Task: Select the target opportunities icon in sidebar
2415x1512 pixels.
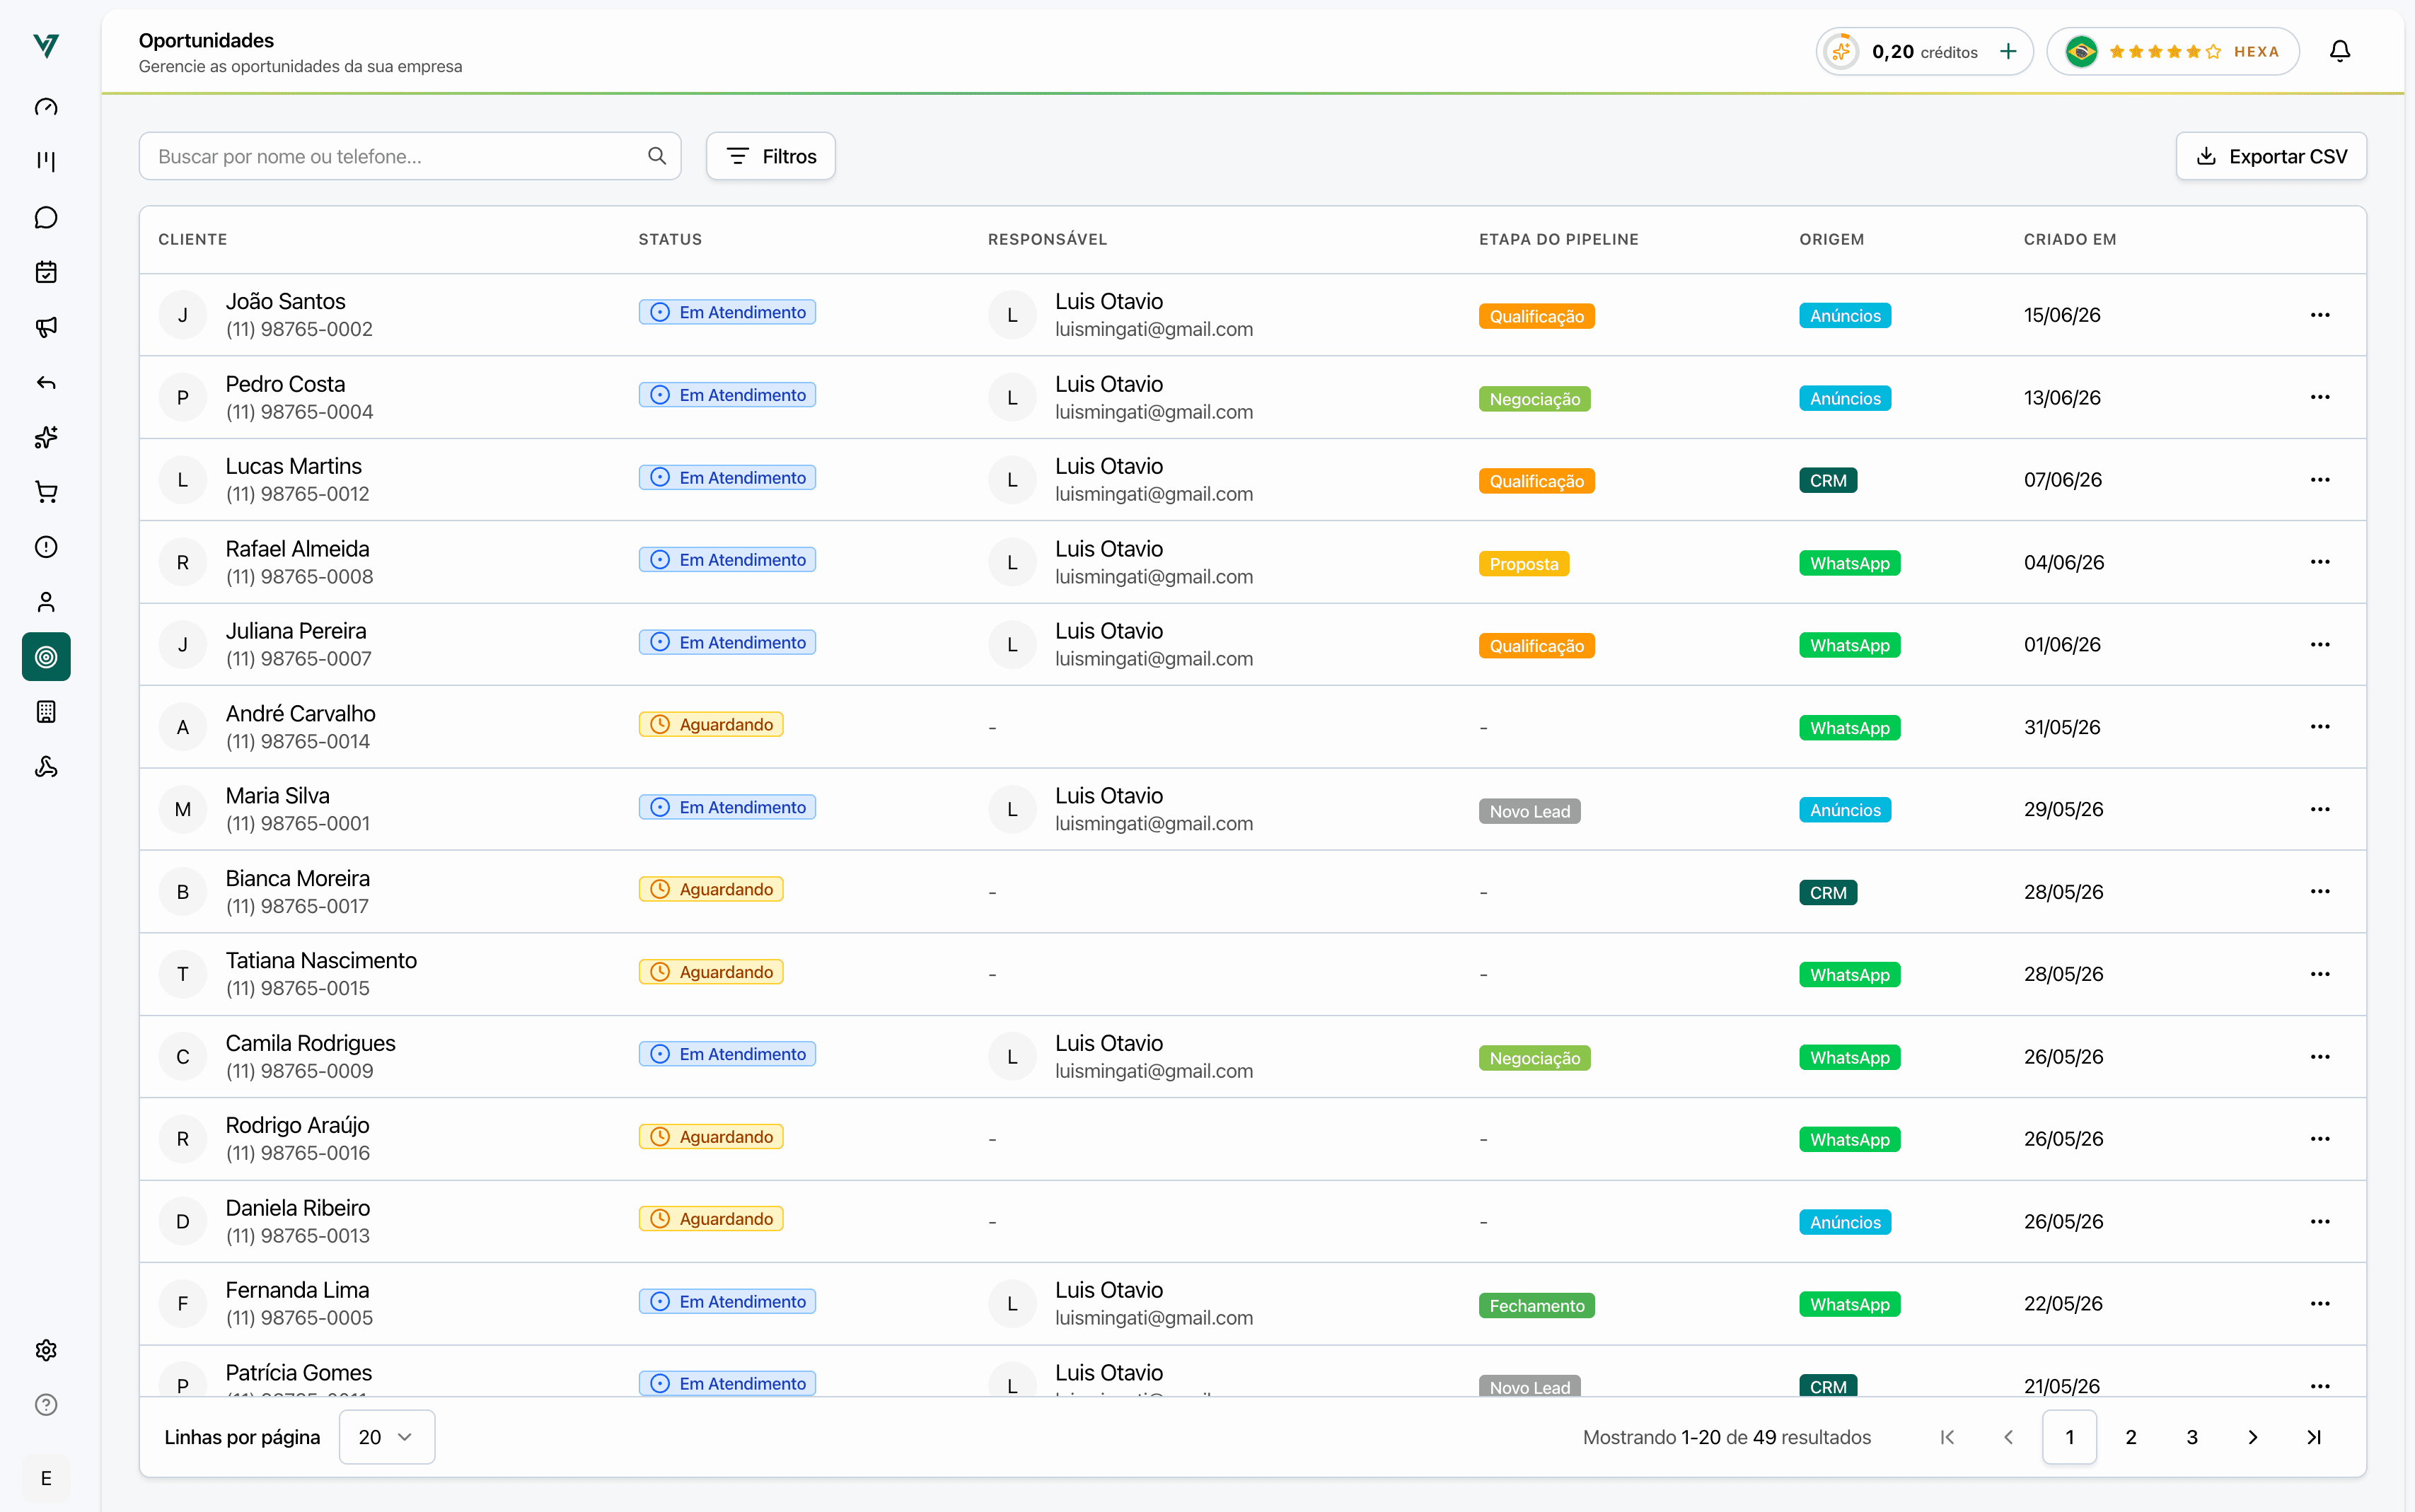Action: click(46, 657)
